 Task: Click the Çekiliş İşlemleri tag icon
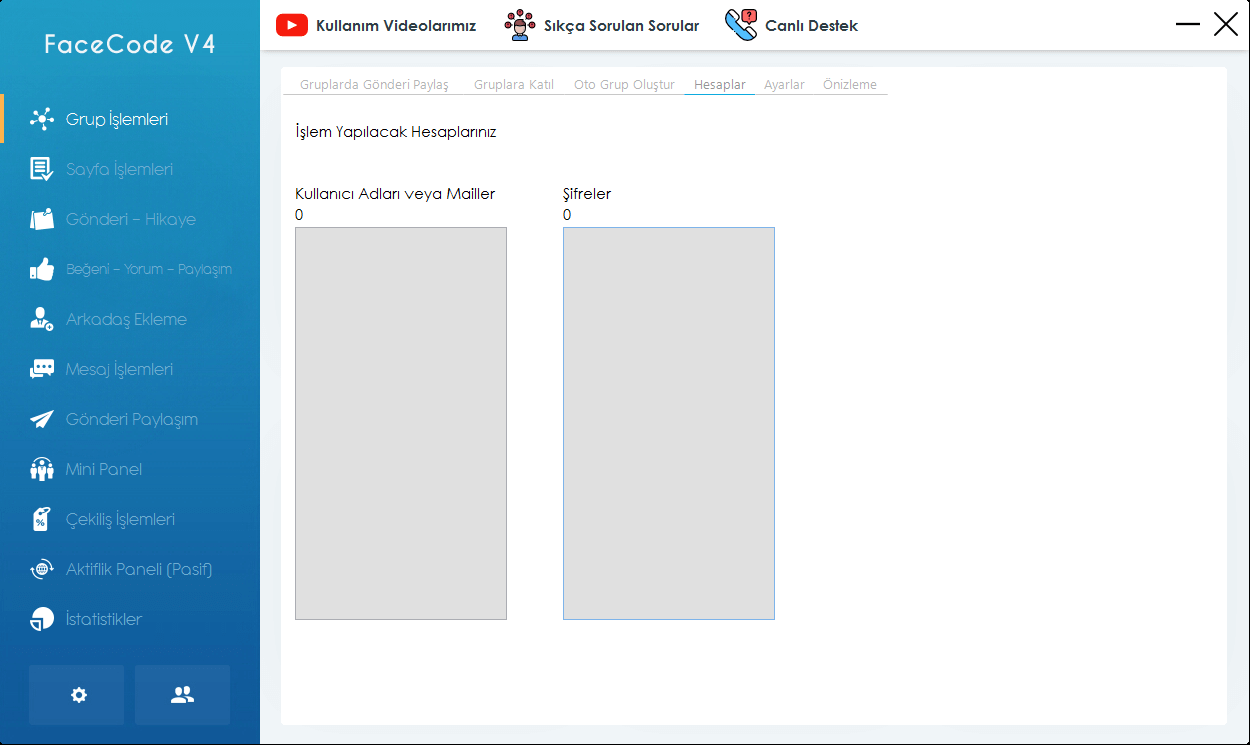pyautogui.click(x=42, y=519)
